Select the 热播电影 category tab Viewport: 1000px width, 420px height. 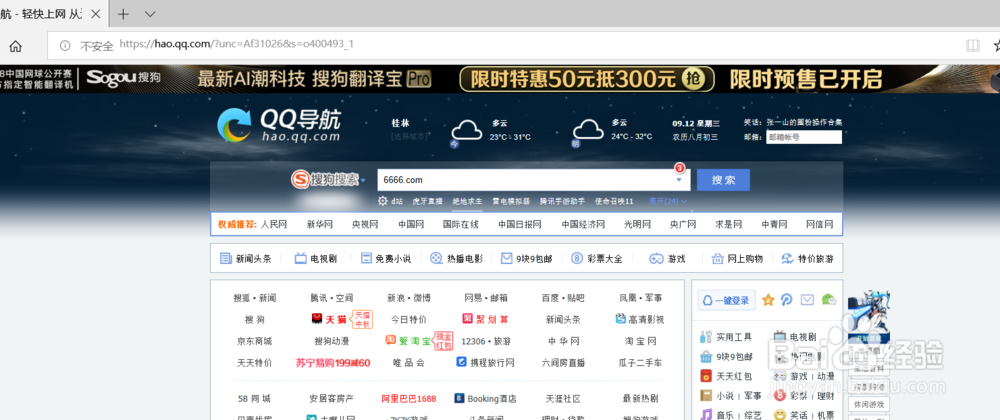click(456, 259)
